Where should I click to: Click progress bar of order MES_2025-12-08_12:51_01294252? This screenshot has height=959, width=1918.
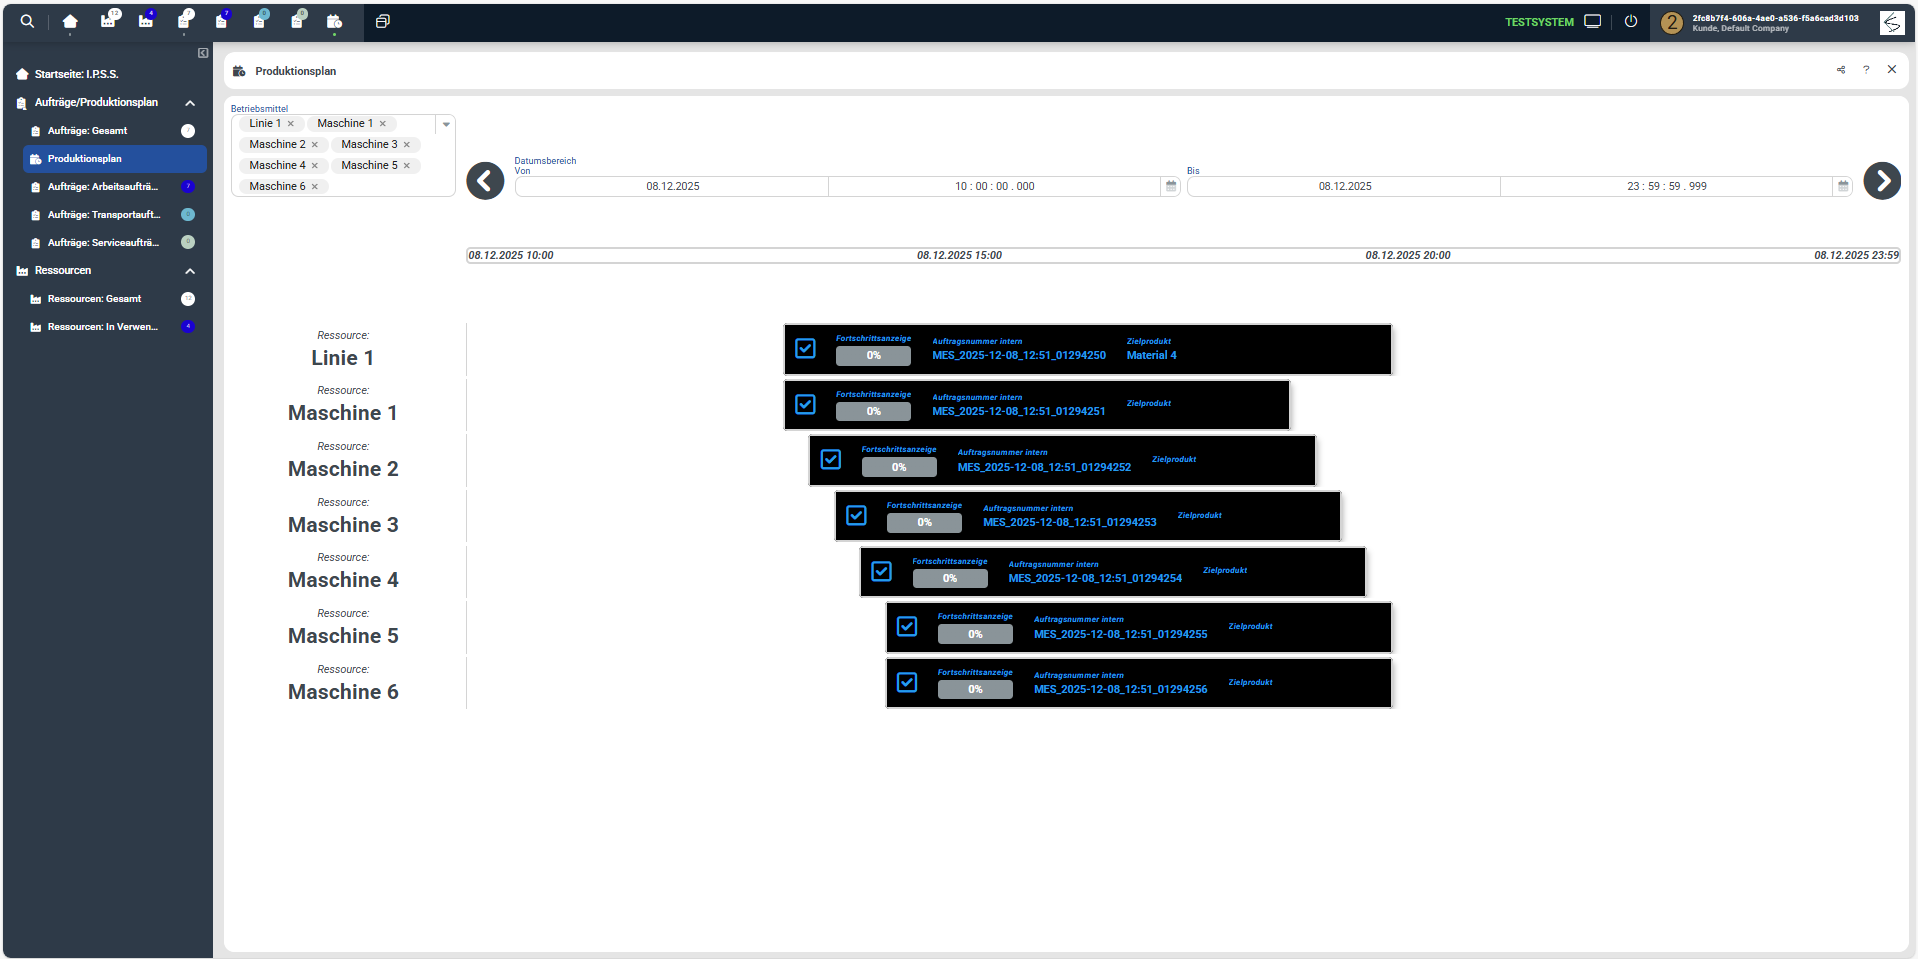pos(899,467)
